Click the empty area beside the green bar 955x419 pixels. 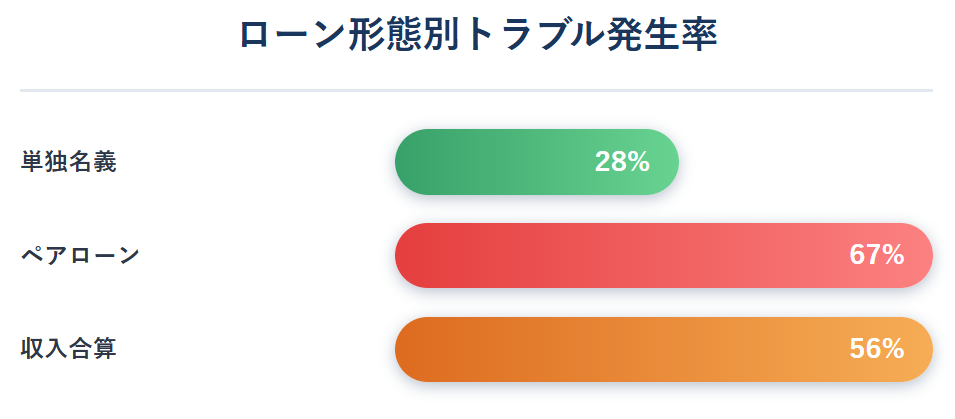click(x=806, y=162)
